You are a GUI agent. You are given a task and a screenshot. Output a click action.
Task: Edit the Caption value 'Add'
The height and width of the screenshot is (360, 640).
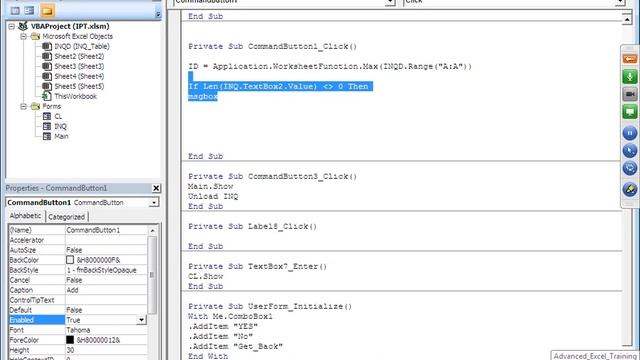click(x=106, y=290)
